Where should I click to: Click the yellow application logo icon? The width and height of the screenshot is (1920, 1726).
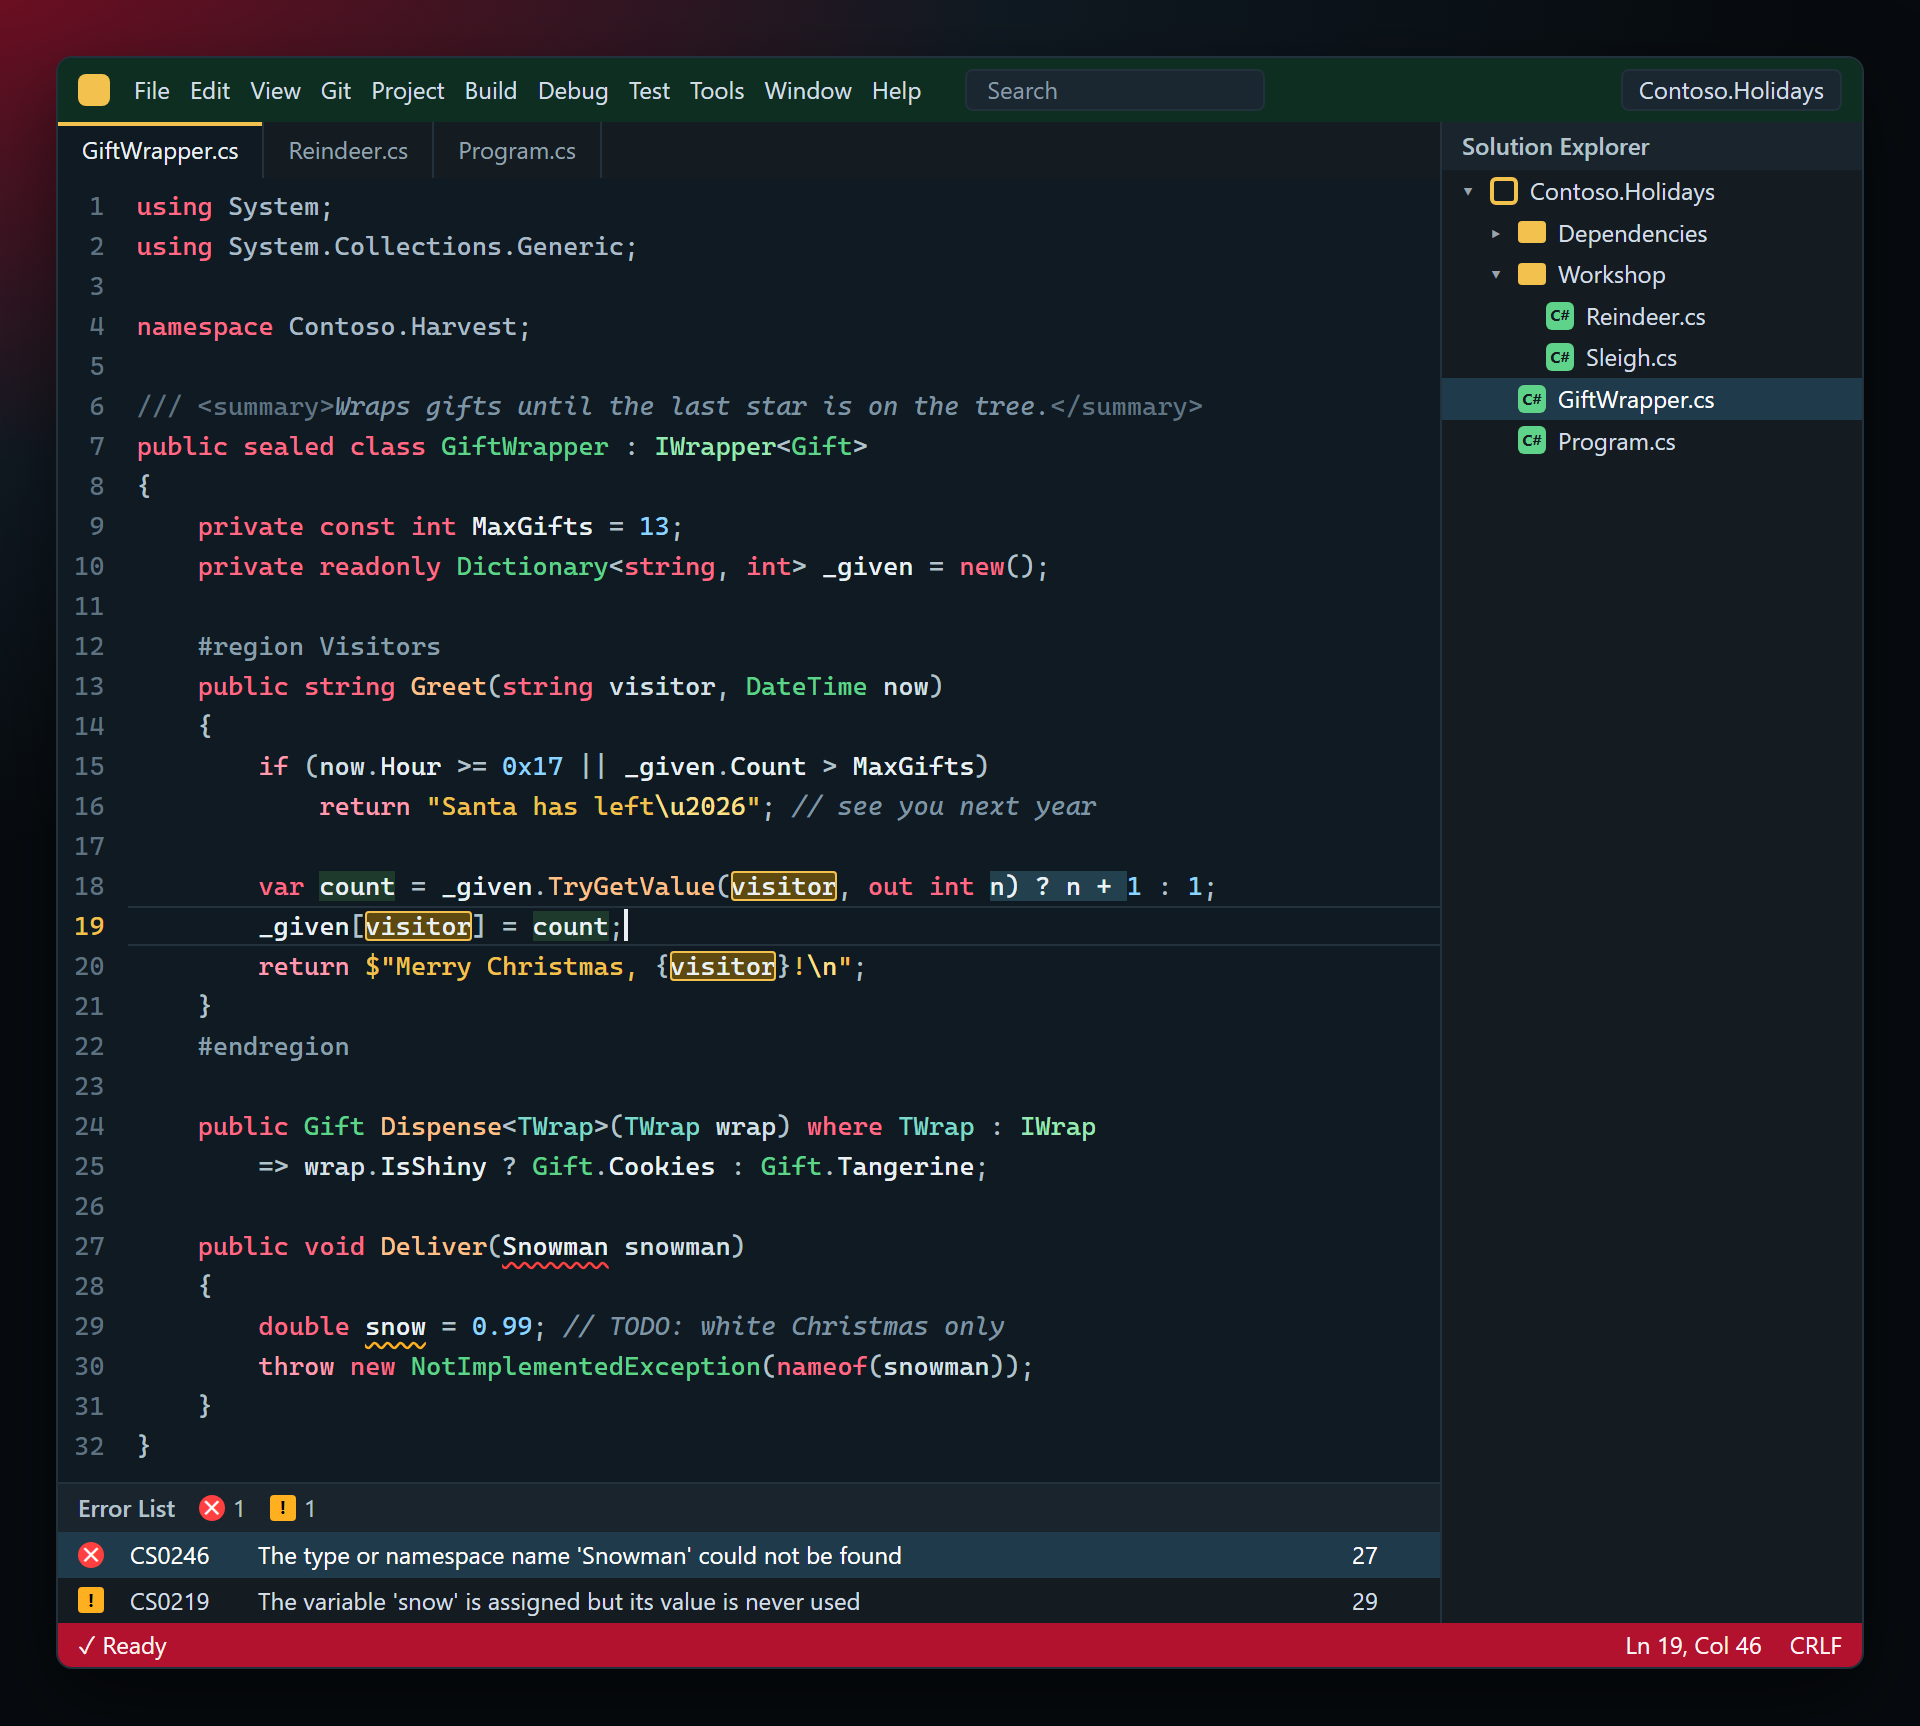pos(94,90)
